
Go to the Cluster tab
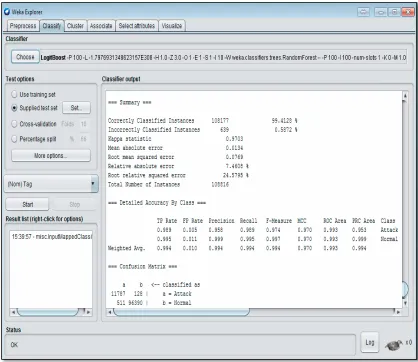pos(75,26)
